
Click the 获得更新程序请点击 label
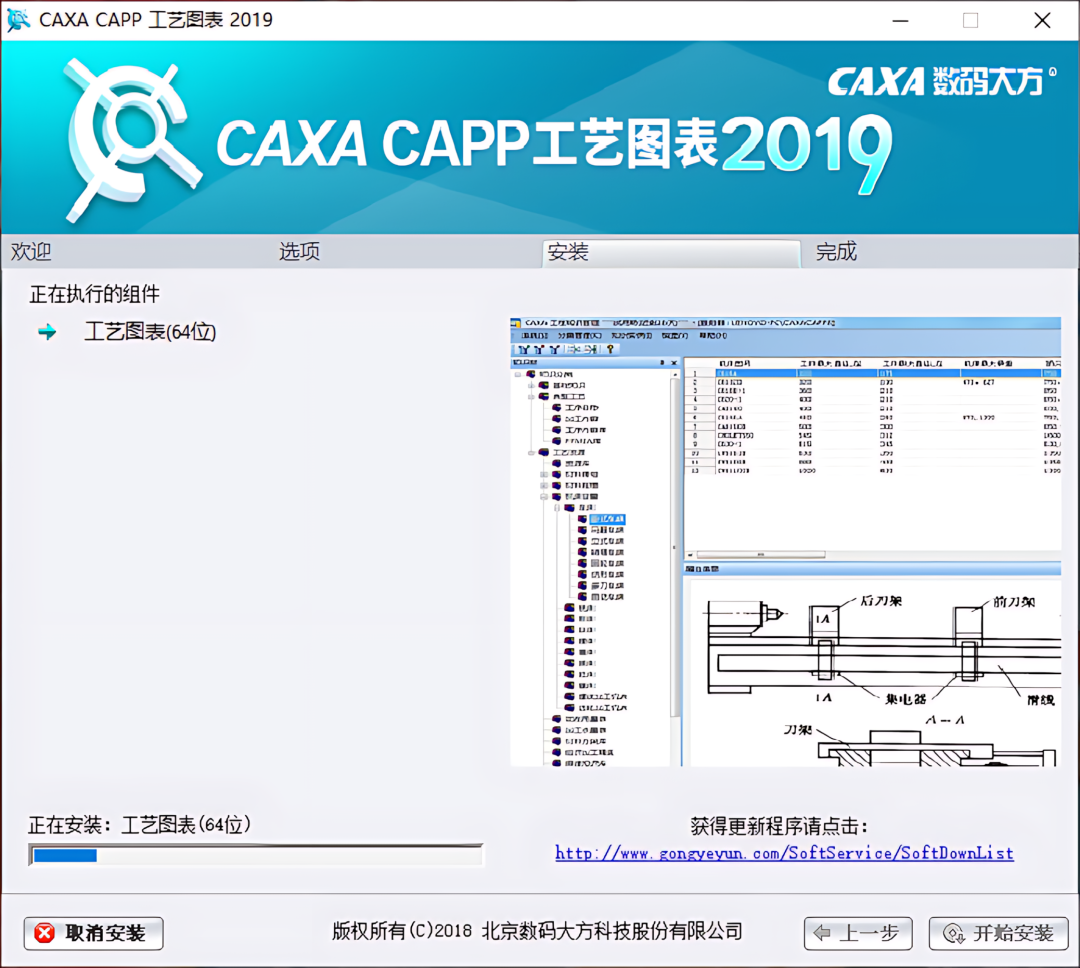point(779,825)
